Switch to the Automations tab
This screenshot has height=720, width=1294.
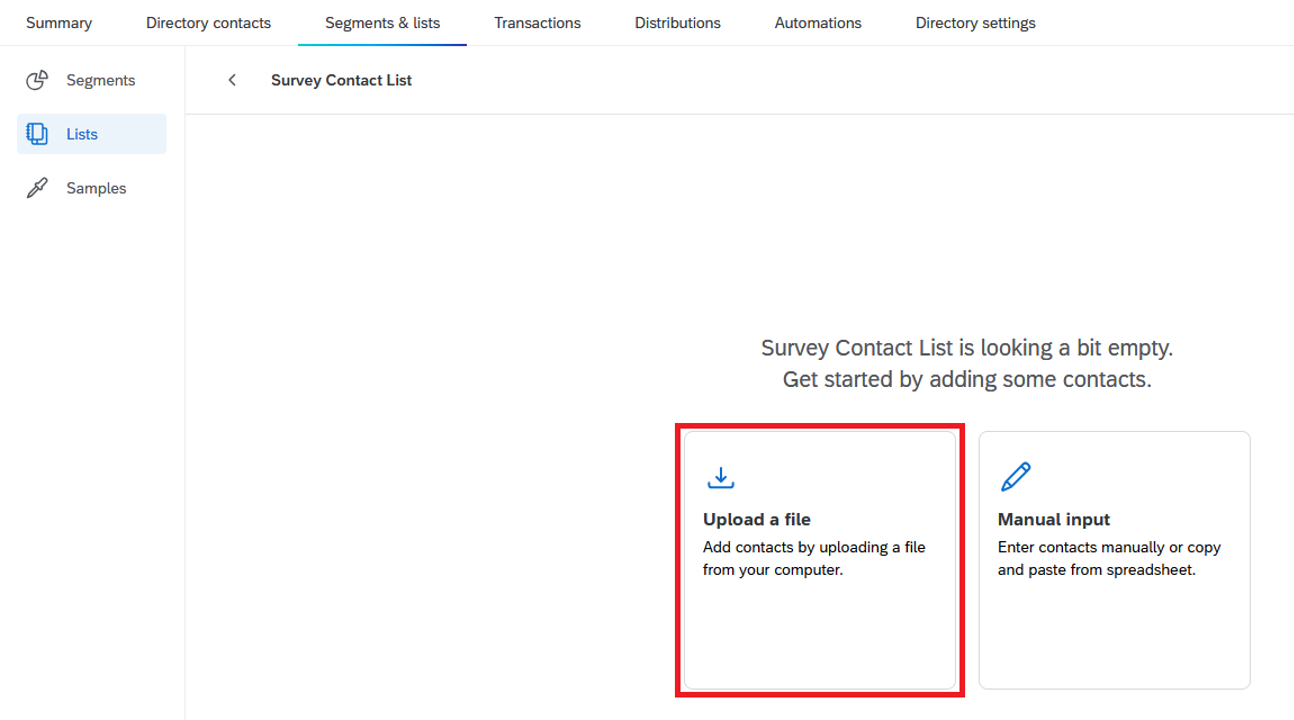point(817,23)
